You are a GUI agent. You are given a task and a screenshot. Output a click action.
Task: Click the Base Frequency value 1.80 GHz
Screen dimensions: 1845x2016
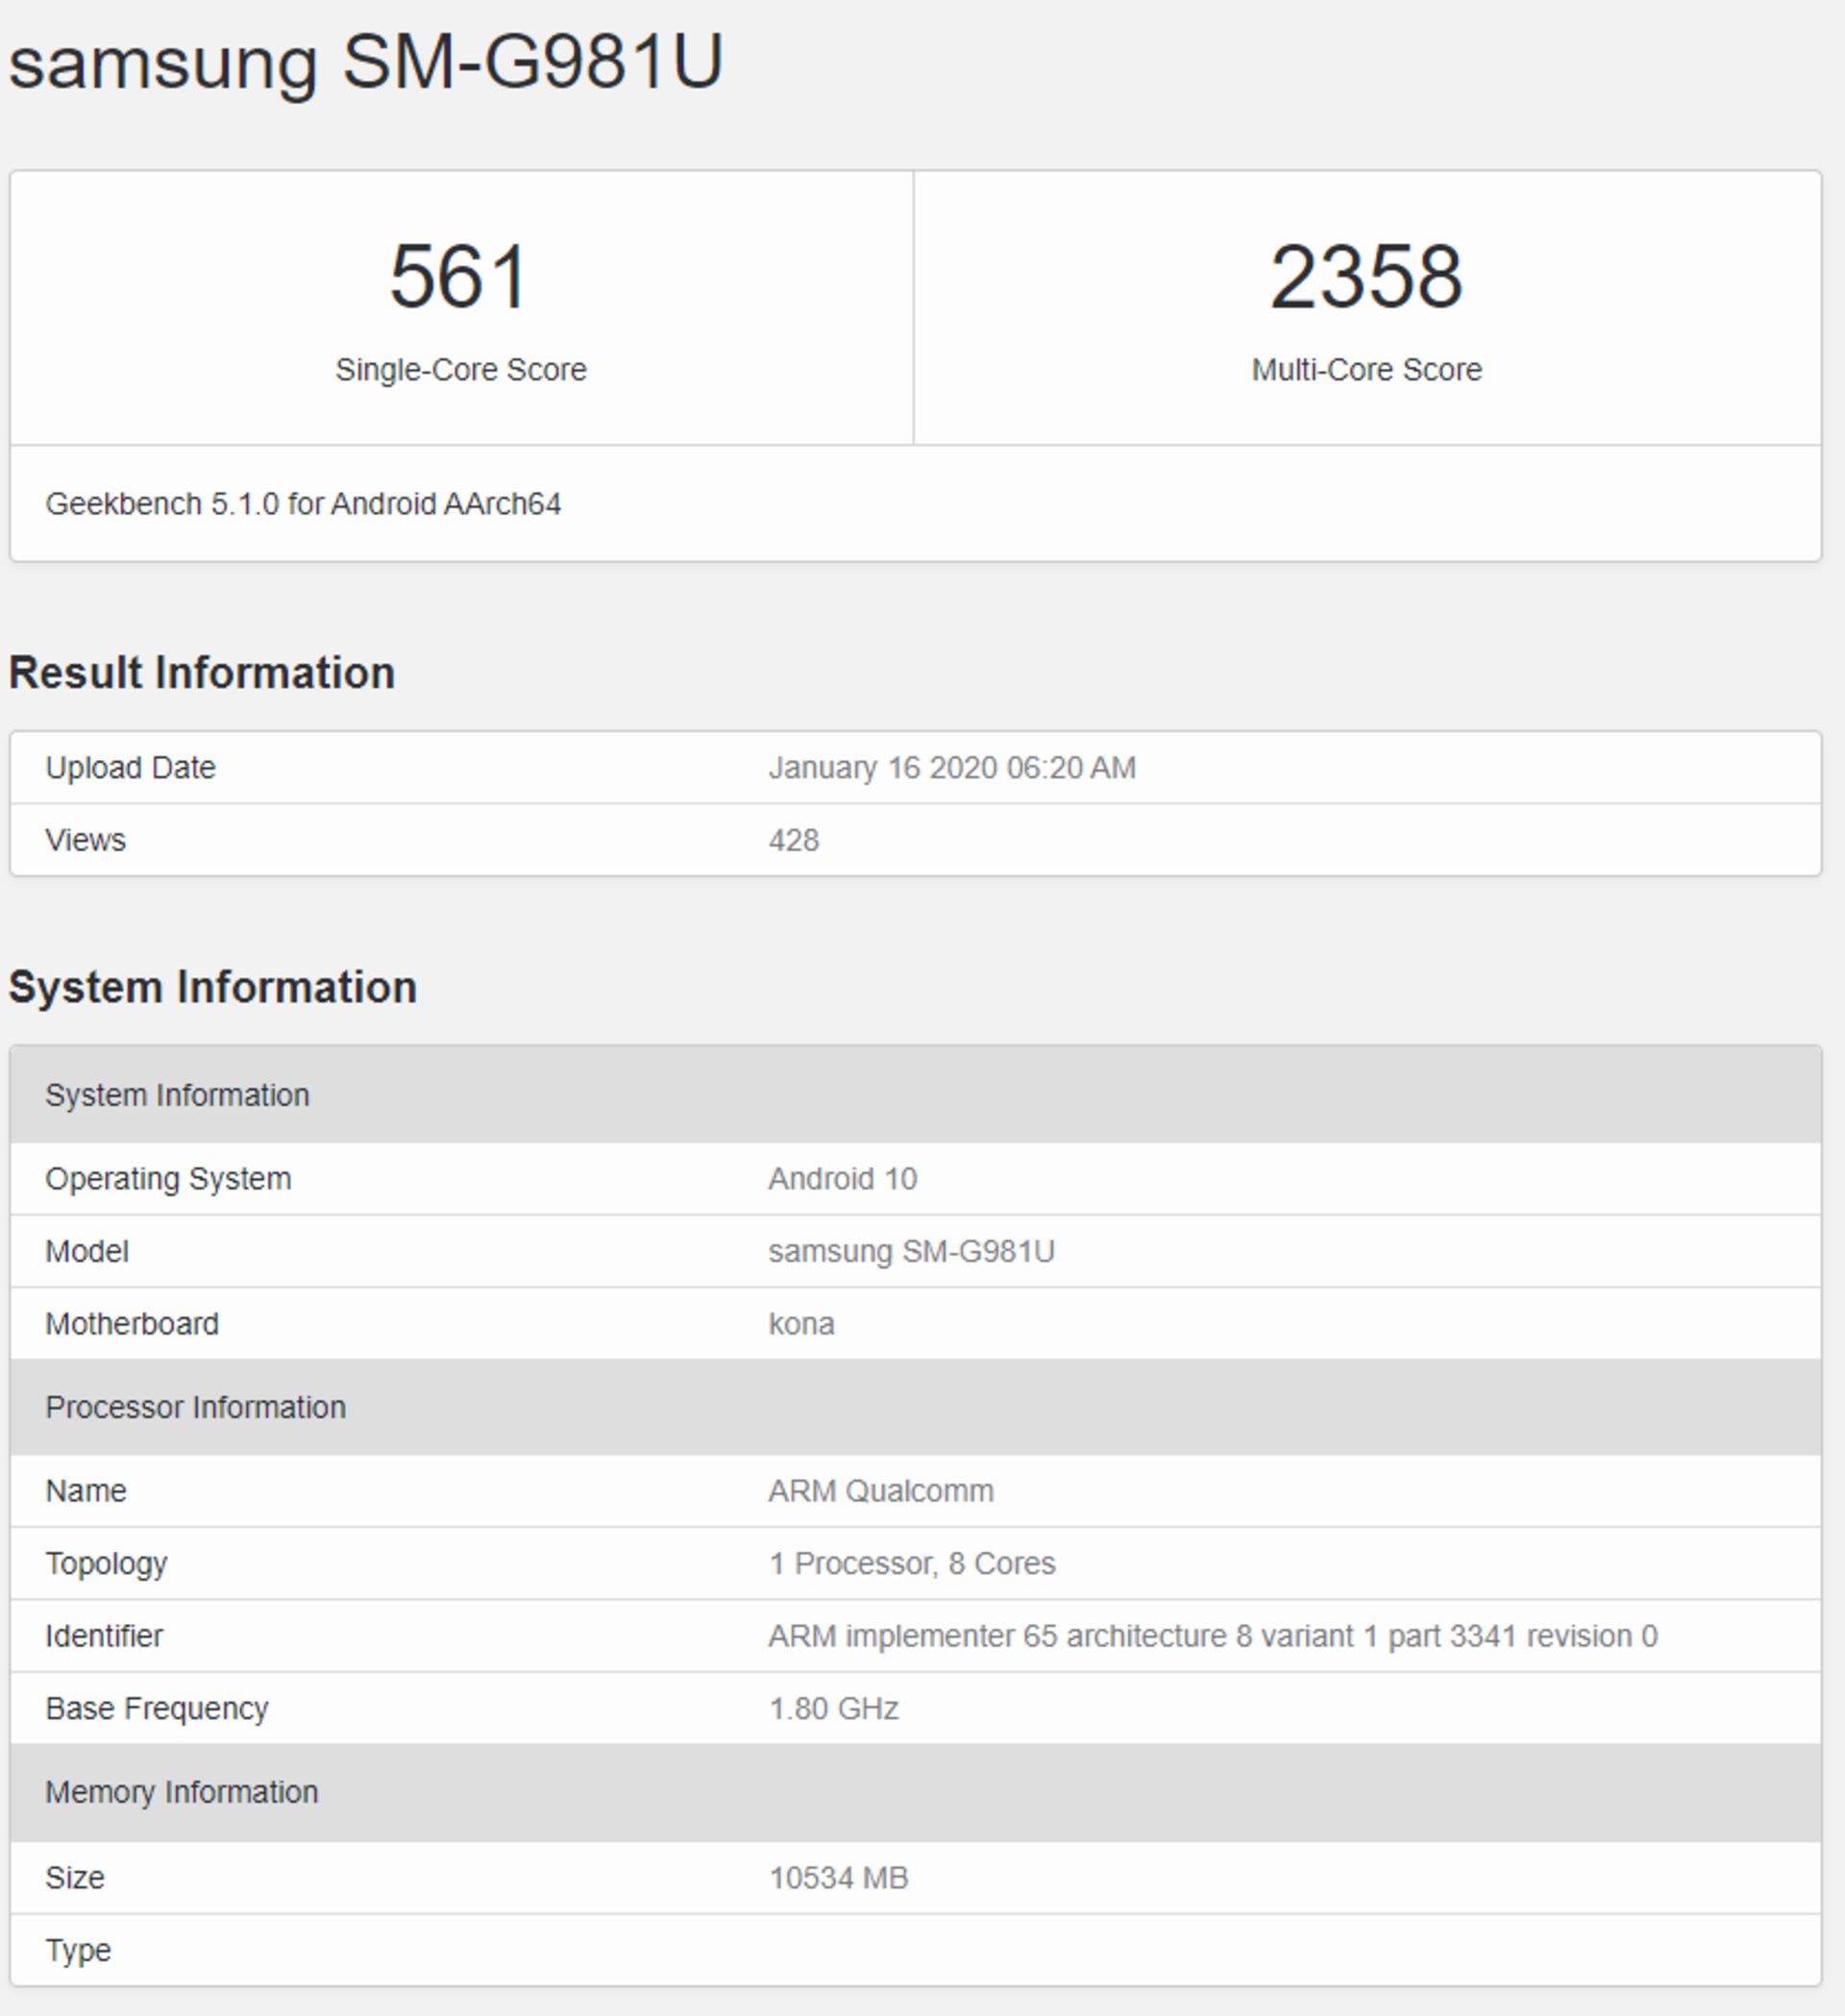point(831,1708)
